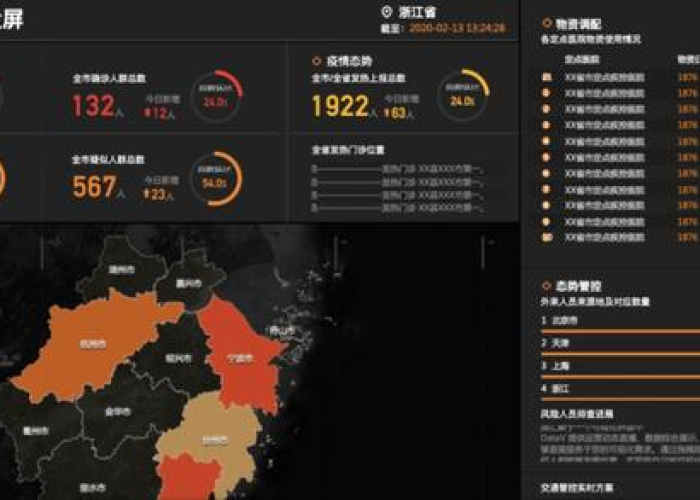Click the location pin icon beside 浙江省

tap(387, 12)
